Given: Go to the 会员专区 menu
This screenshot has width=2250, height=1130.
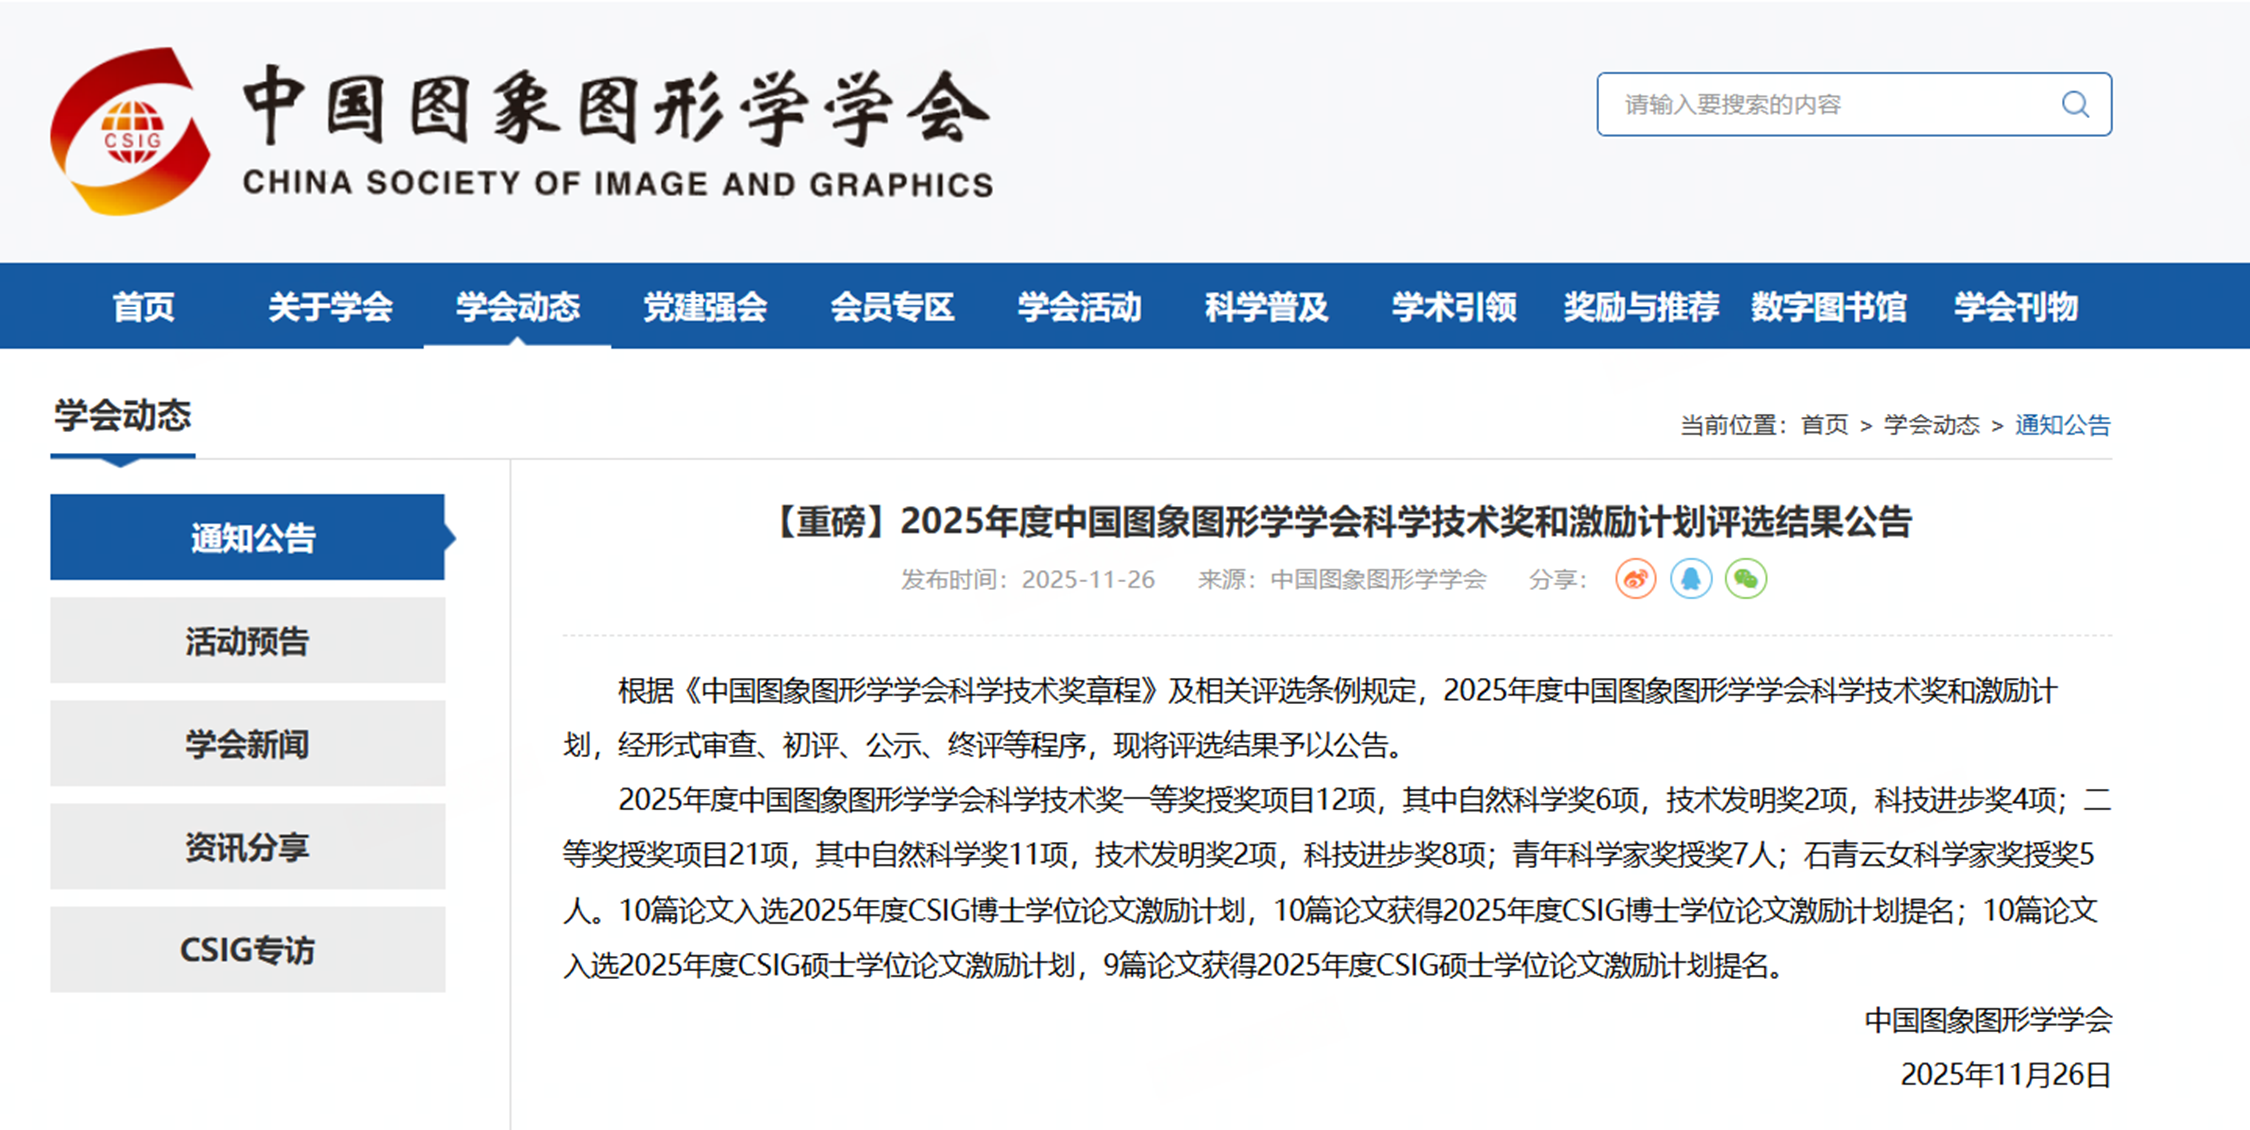Looking at the screenshot, I should 892,307.
